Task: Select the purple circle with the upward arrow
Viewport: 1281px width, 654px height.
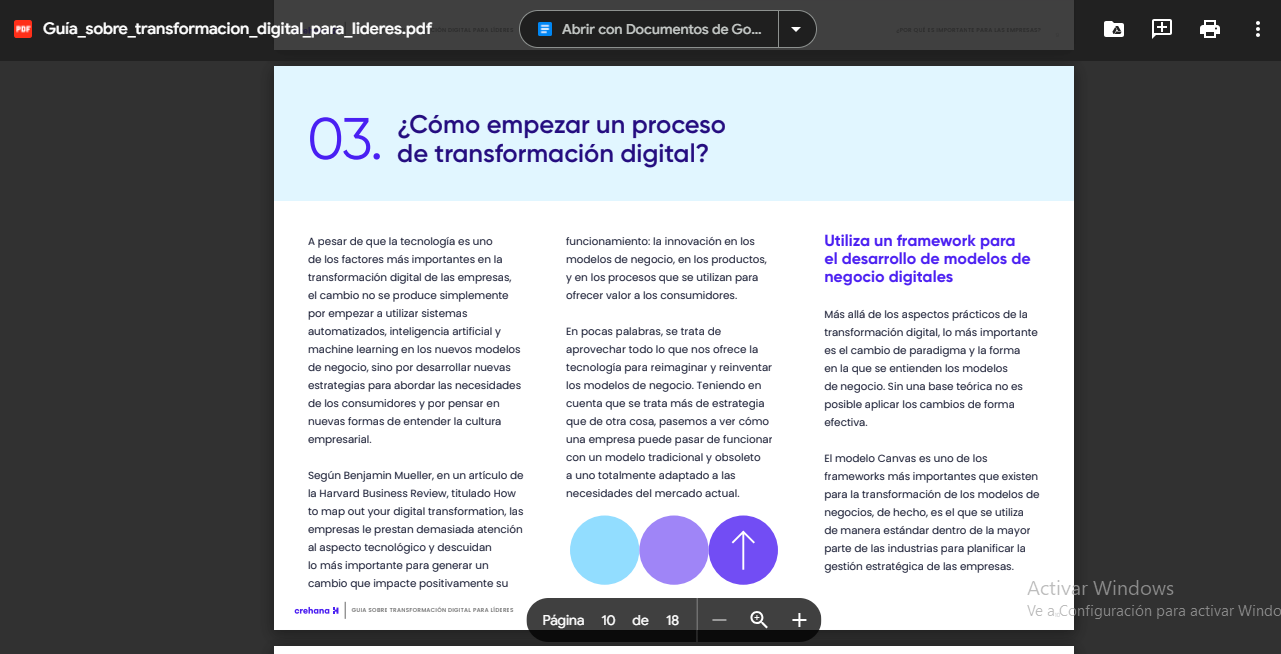Action: pyautogui.click(x=743, y=550)
